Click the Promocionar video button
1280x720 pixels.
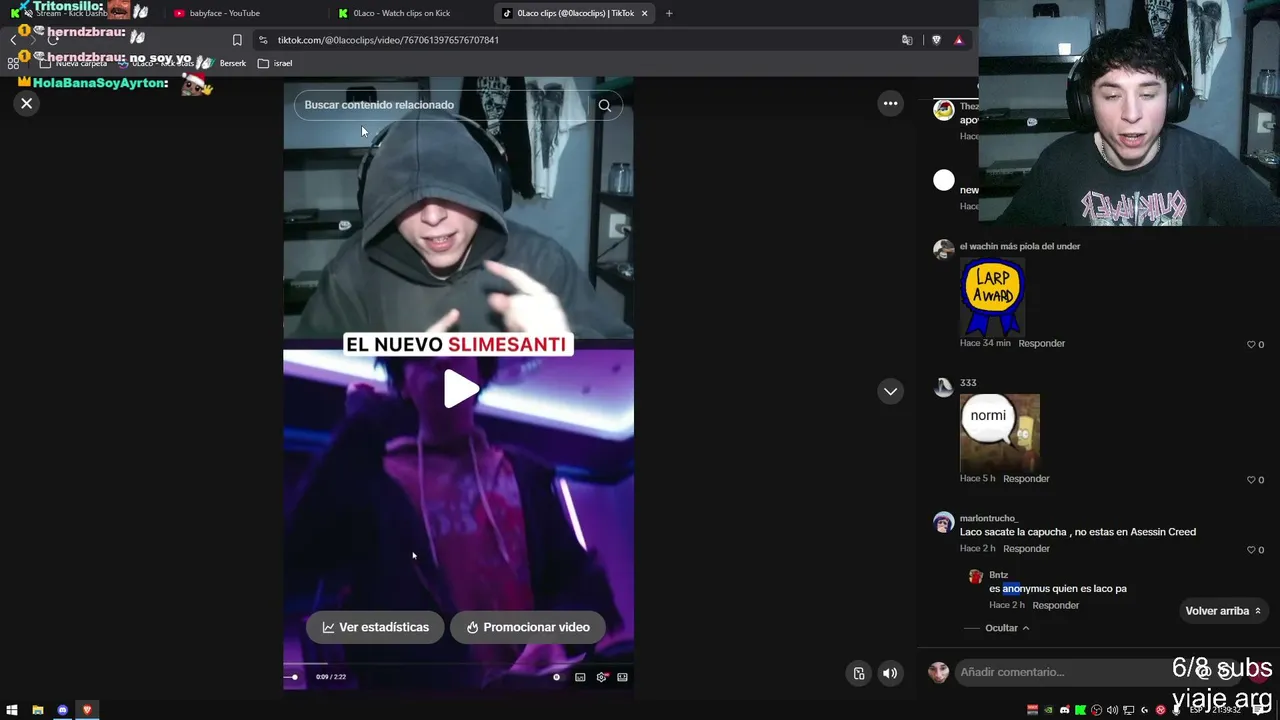(527, 627)
